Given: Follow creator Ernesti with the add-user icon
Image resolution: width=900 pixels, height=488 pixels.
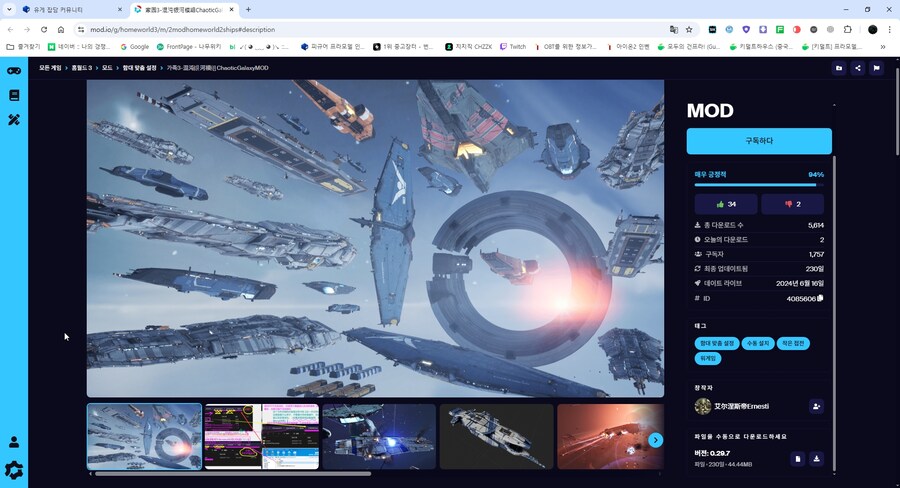Looking at the screenshot, I should point(816,406).
